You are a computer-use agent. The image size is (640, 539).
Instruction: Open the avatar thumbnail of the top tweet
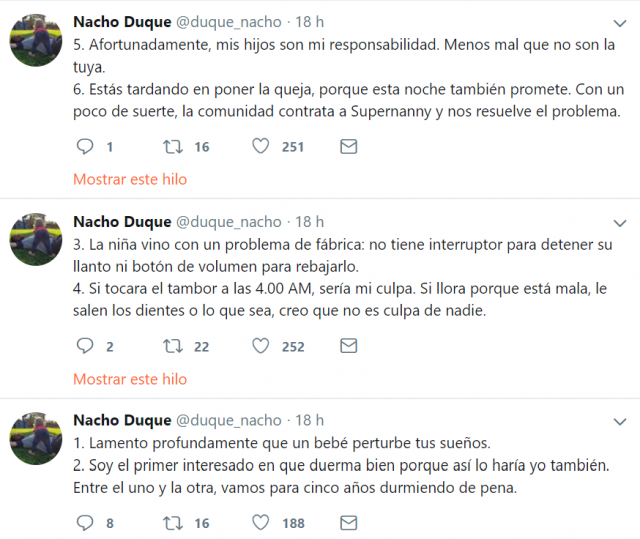(37, 40)
